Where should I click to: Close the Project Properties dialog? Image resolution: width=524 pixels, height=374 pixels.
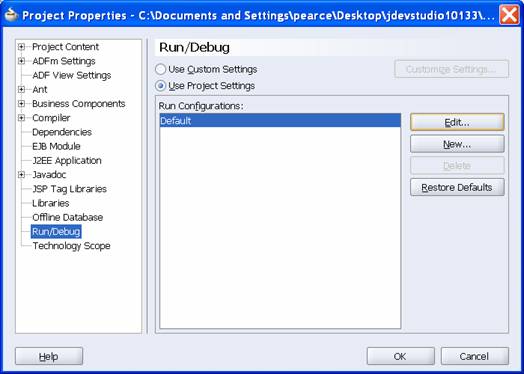[509, 15]
